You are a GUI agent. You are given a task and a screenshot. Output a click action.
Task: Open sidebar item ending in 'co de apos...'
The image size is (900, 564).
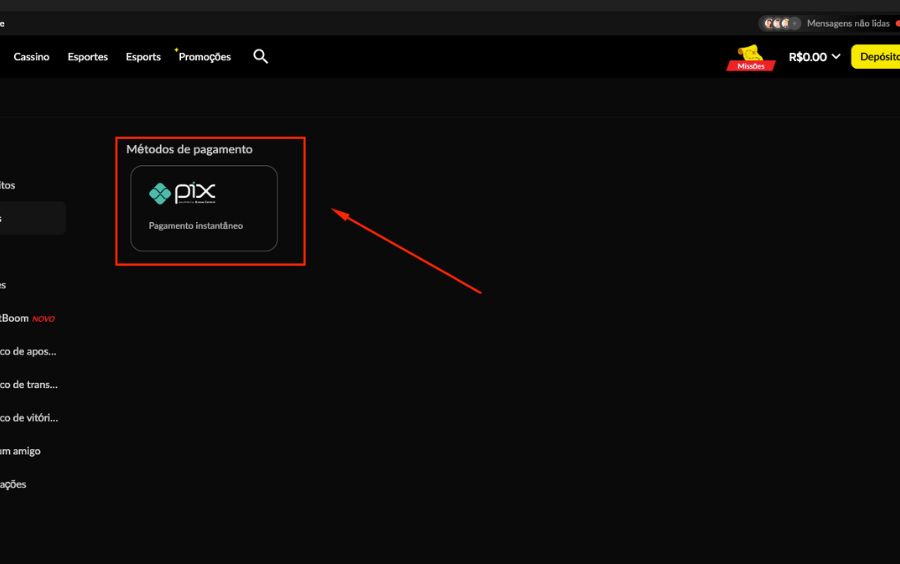click(28, 351)
